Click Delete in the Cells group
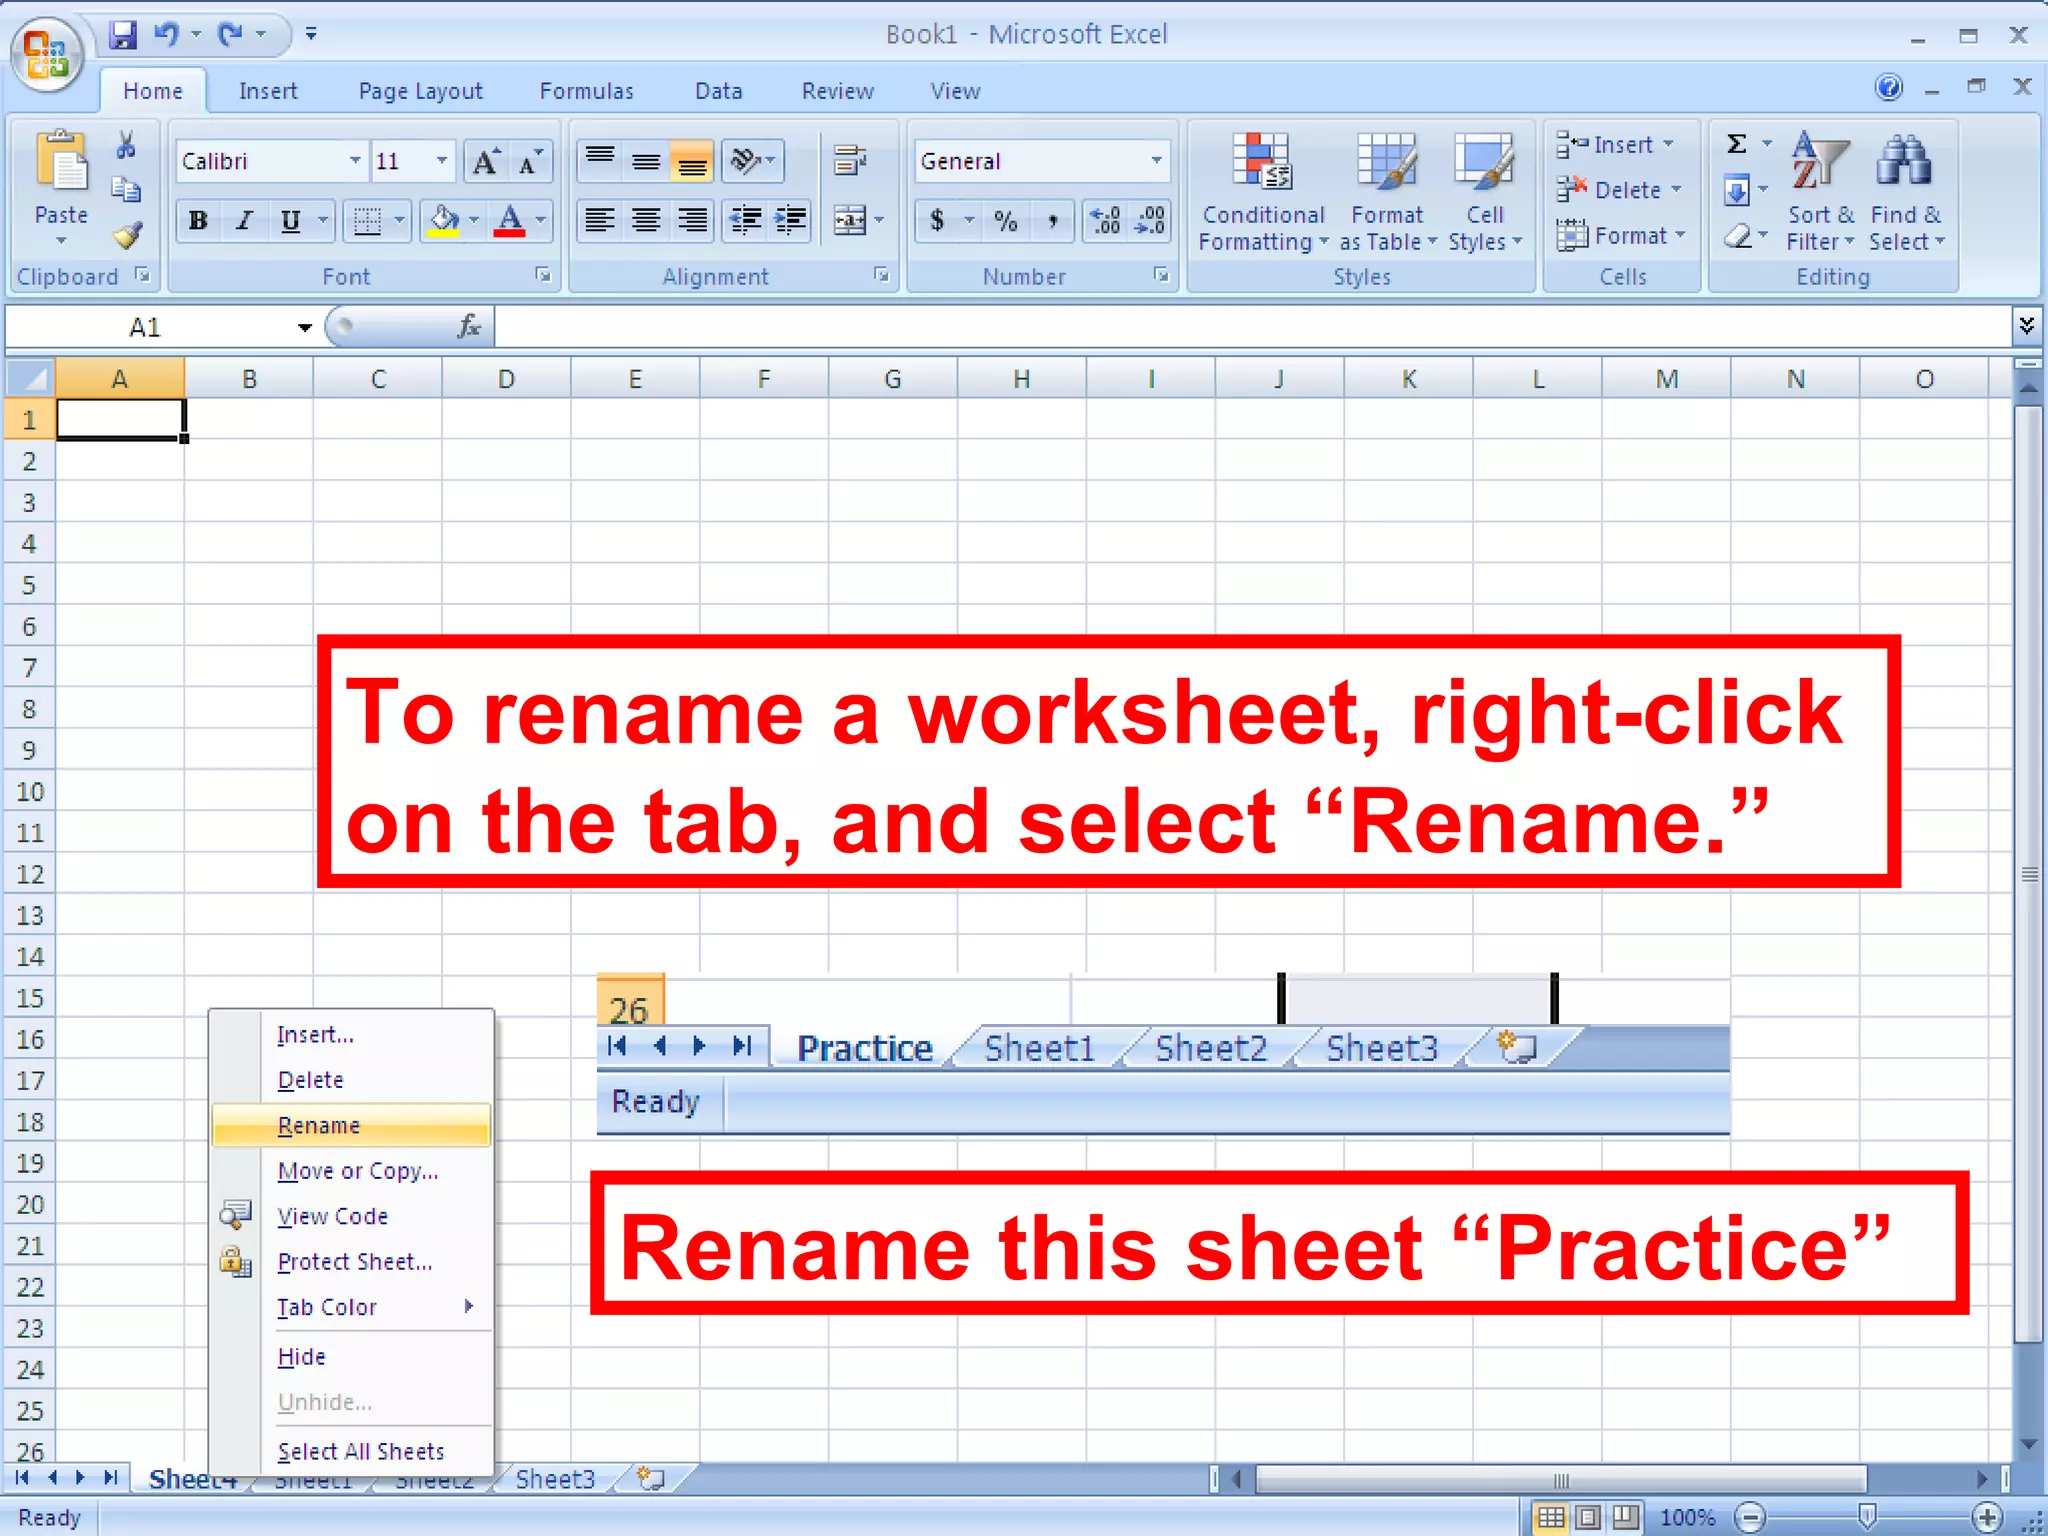This screenshot has width=2048, height=1536. (x=1618, y=190)
